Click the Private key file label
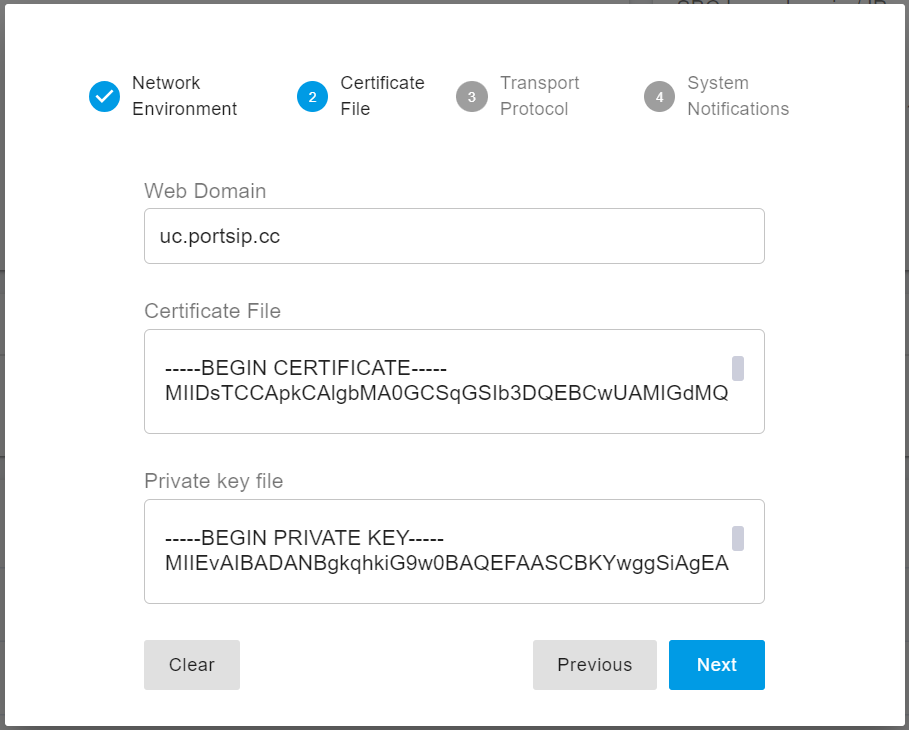Image resolution: width=909 pixels, height=730 pixels. (213, 481)
